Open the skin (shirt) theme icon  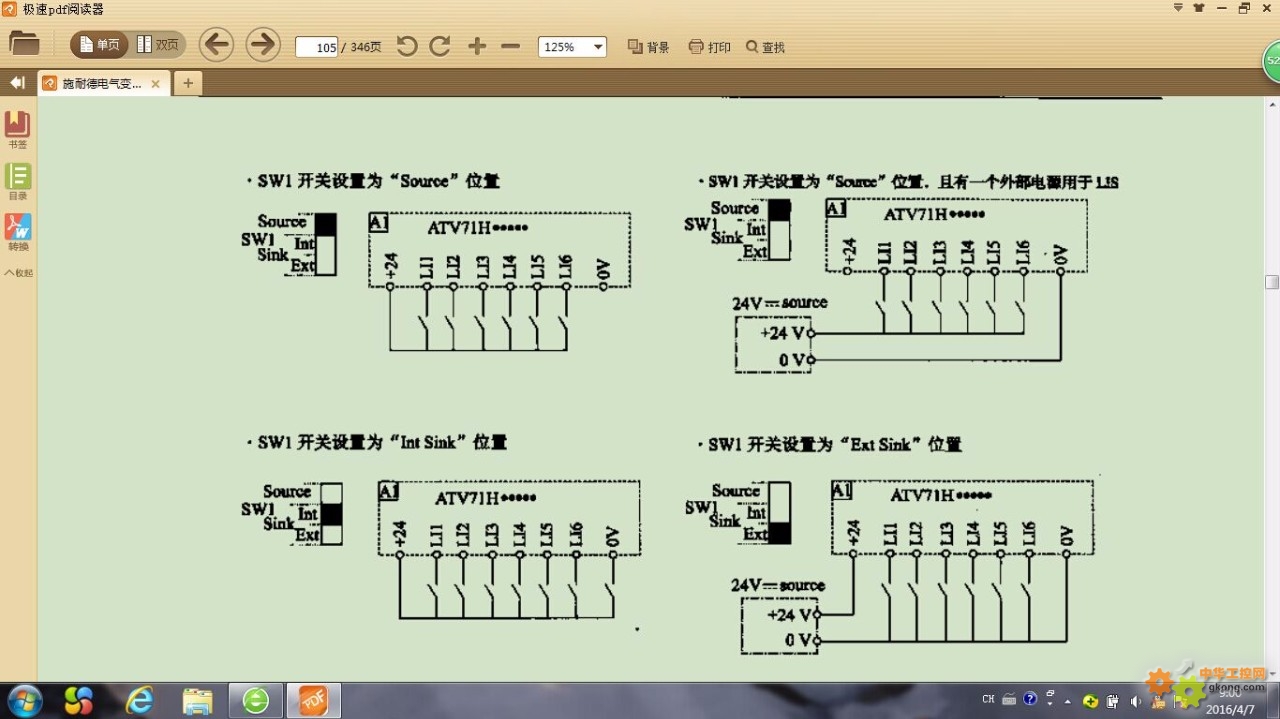[1200, 7]
